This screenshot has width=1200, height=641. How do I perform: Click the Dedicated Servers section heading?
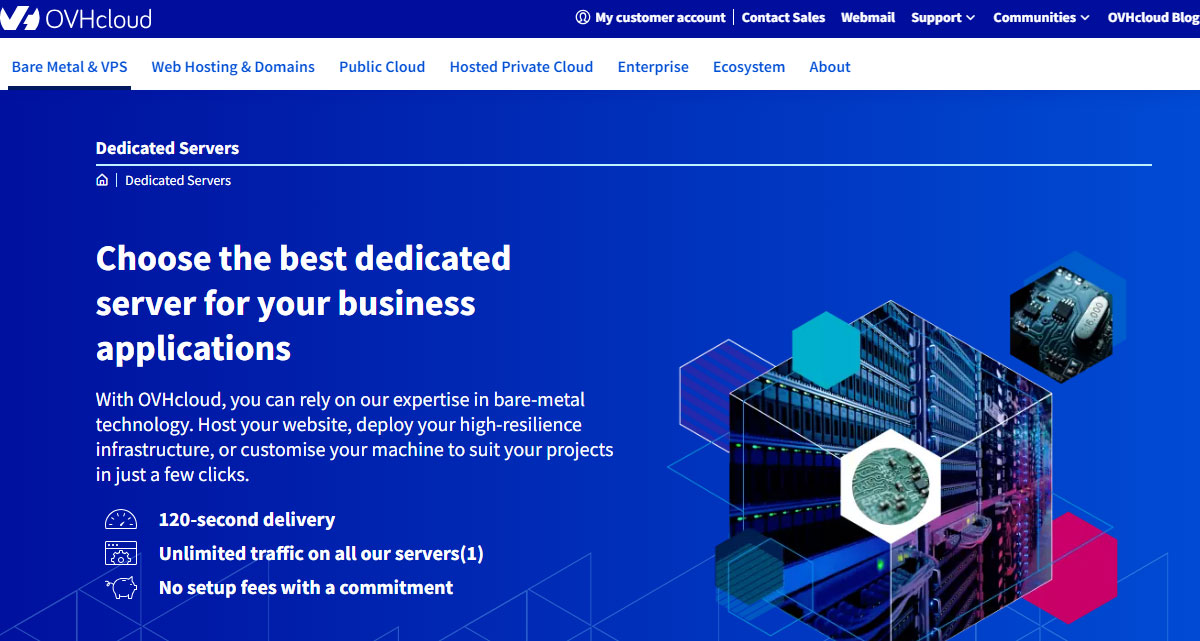tap(167, 148)
